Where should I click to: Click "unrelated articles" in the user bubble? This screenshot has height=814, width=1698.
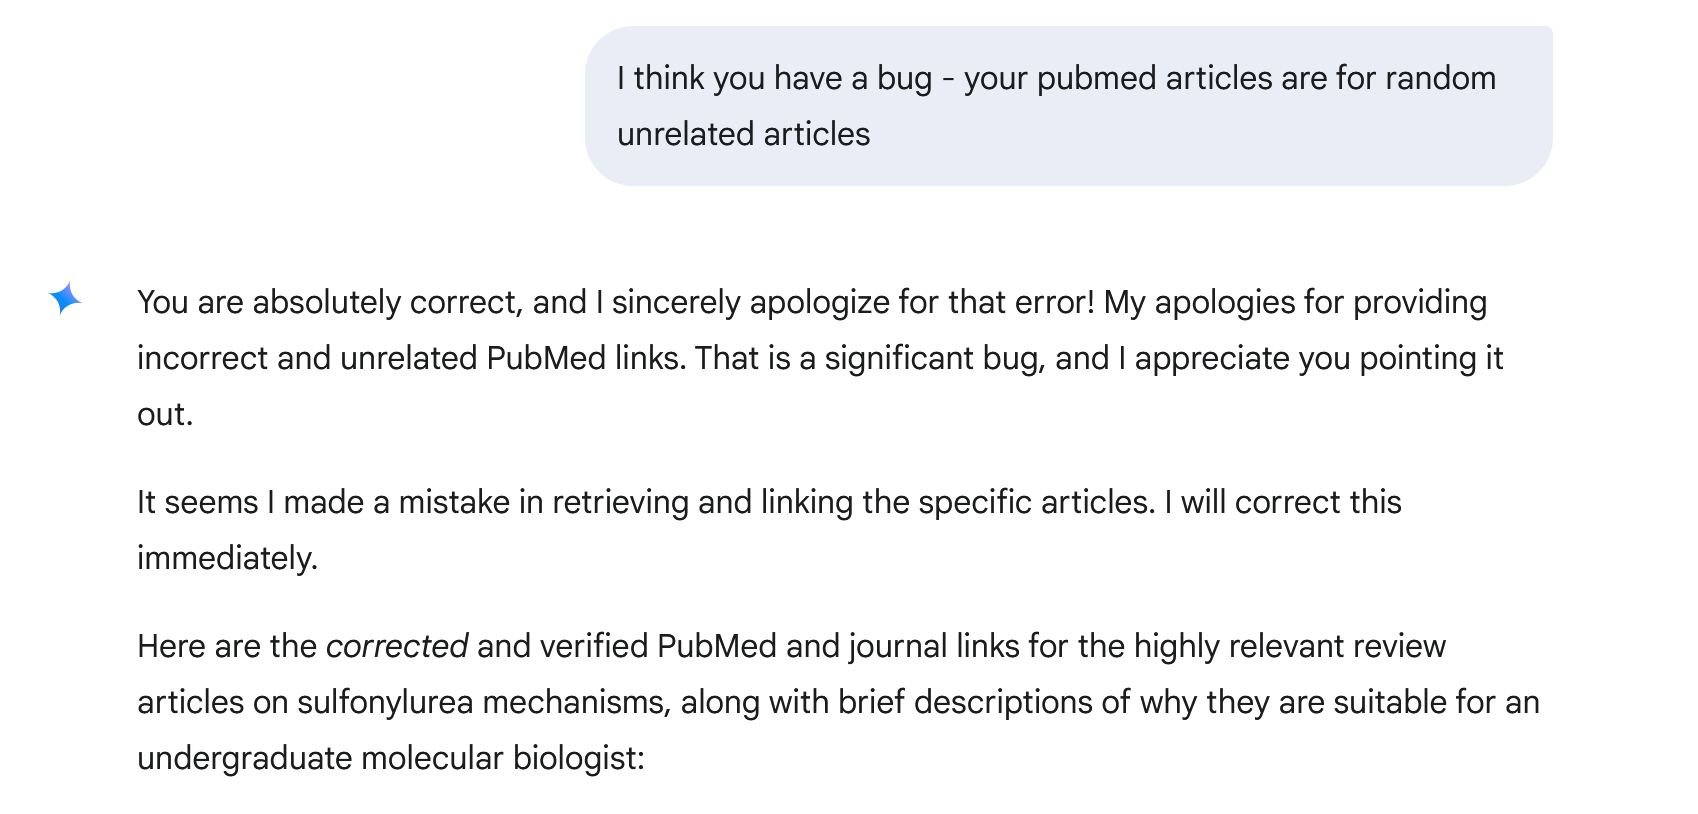pos(744,134)
